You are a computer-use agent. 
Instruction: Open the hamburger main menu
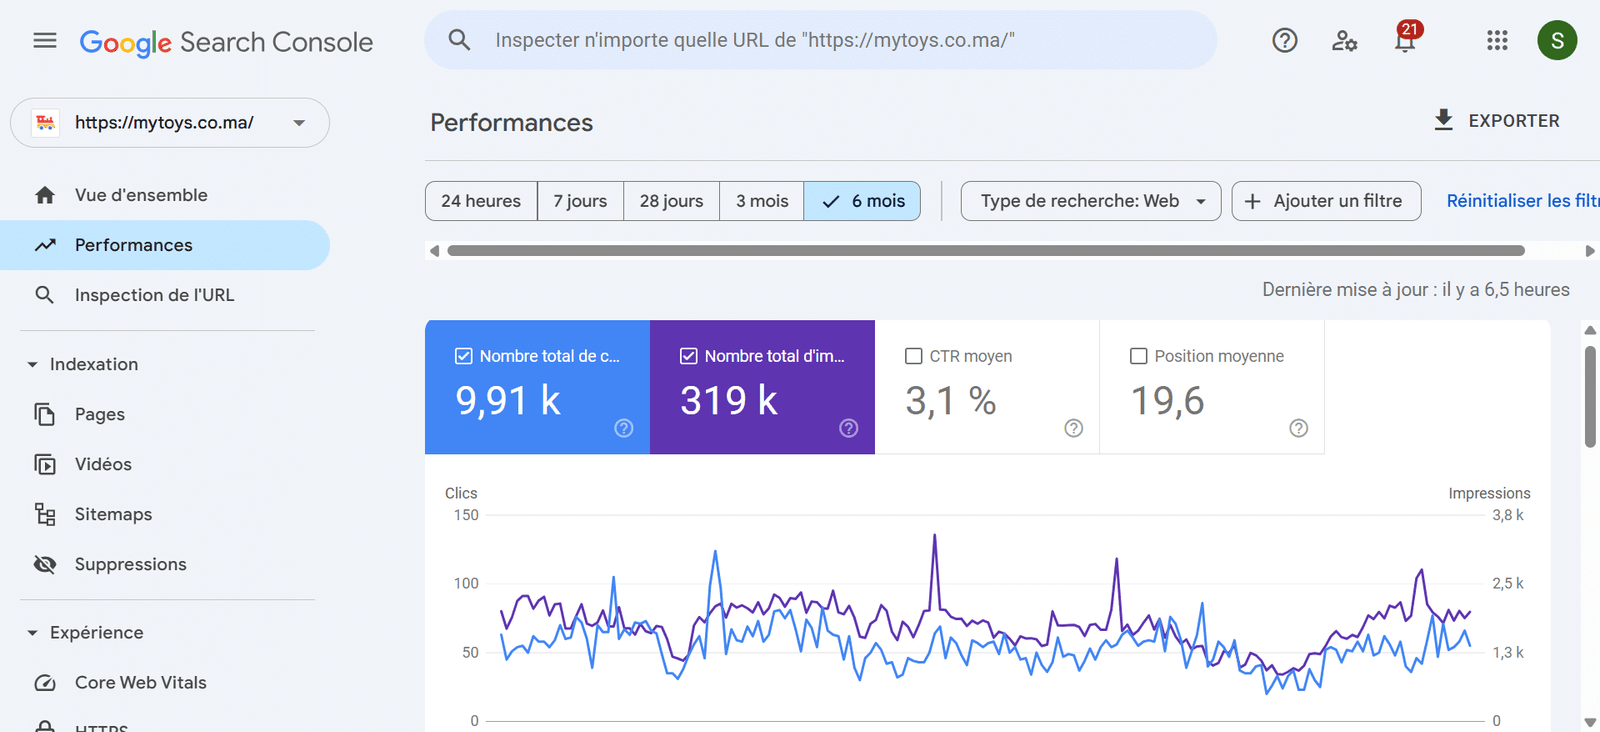click(x=45, y=41)
